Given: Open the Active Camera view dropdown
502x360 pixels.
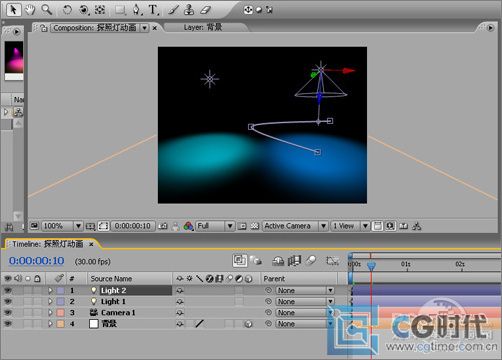Looking at the screenshot, I should coord(295,226).
